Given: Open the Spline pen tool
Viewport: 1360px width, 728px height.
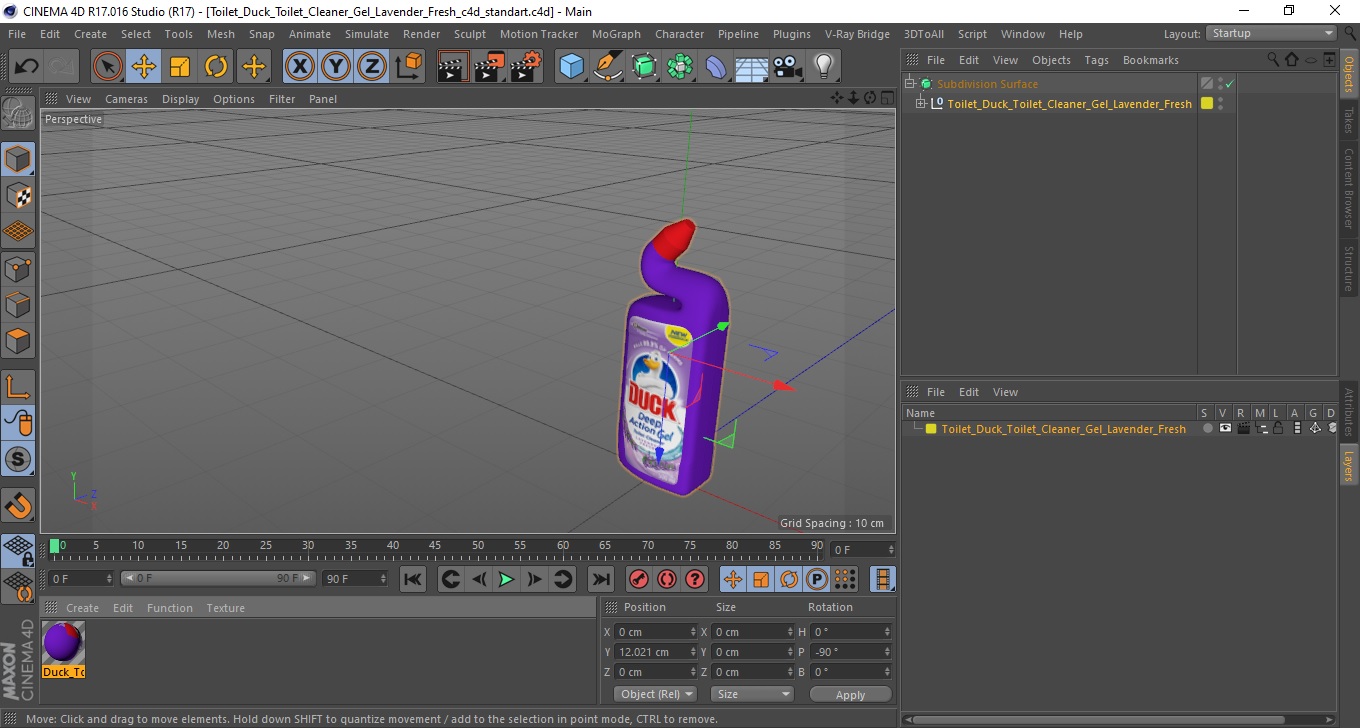Looking at the screenshot, I should point(608,67).
